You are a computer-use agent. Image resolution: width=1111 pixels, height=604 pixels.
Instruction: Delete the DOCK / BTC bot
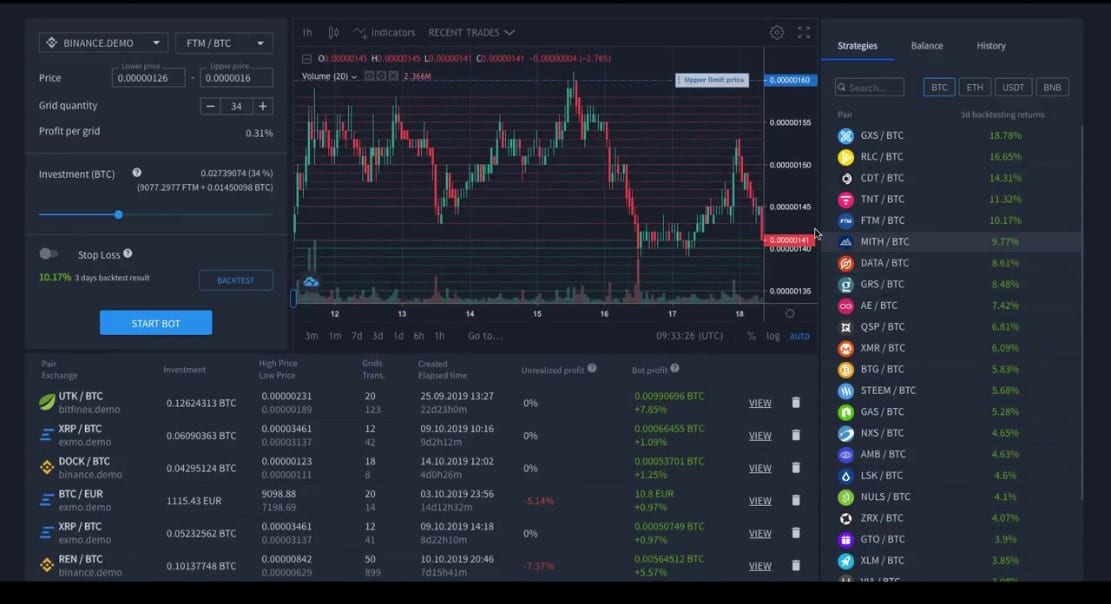click(x=796, y=468)
